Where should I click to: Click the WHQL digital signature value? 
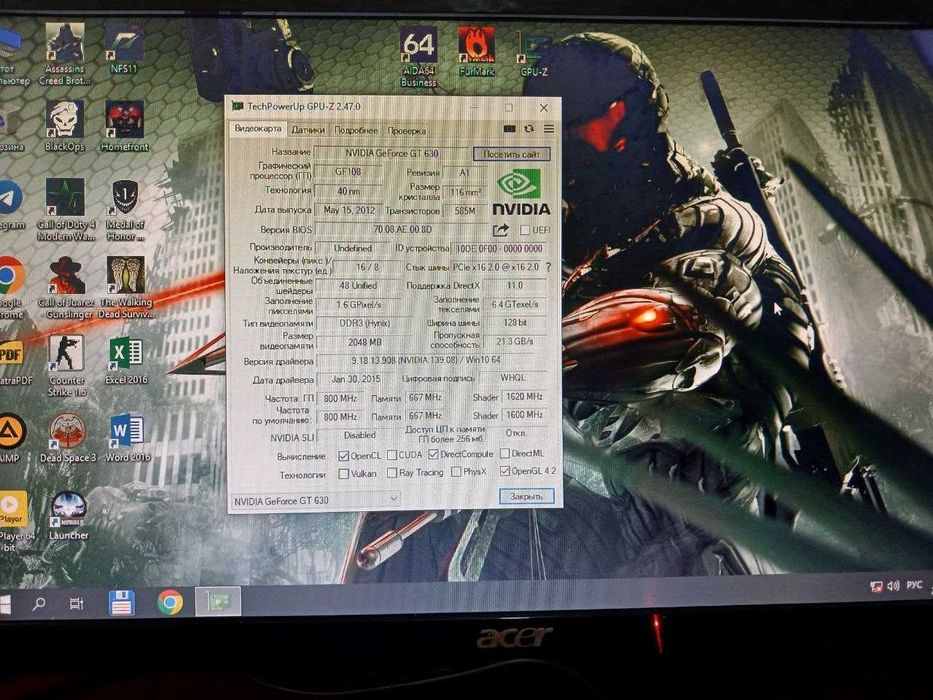[512, 377]
